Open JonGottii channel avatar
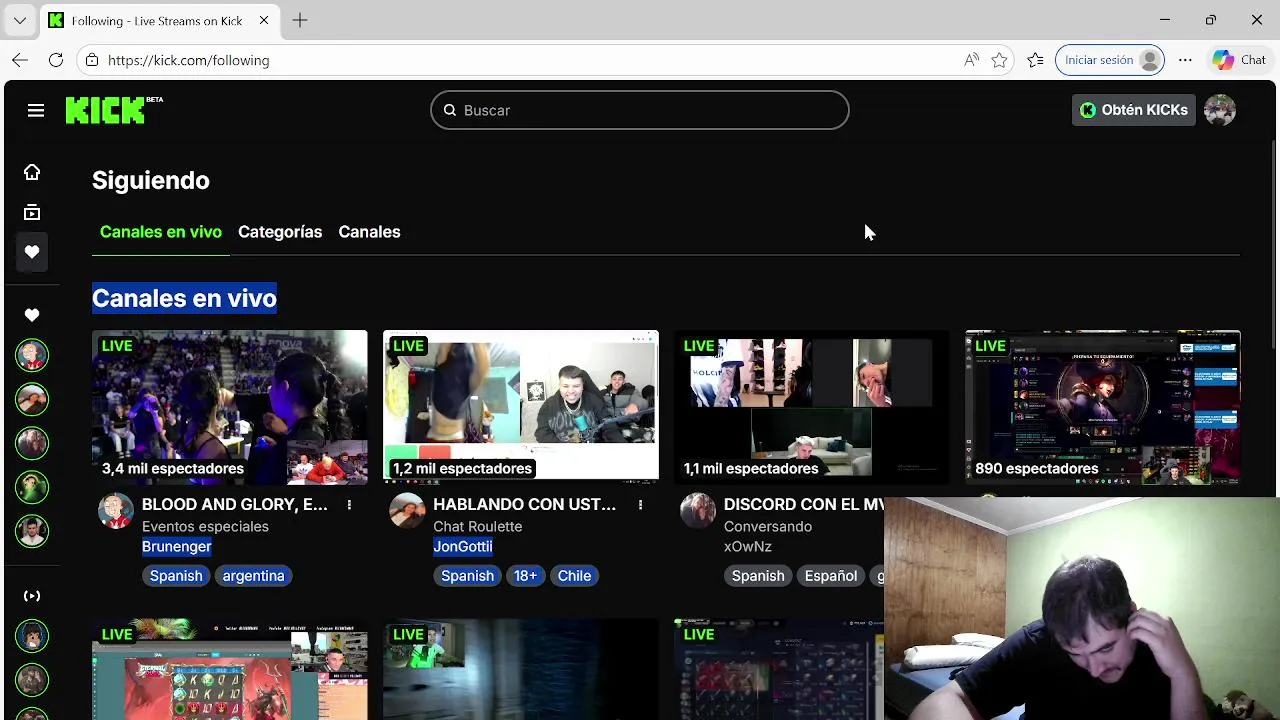 407,511
